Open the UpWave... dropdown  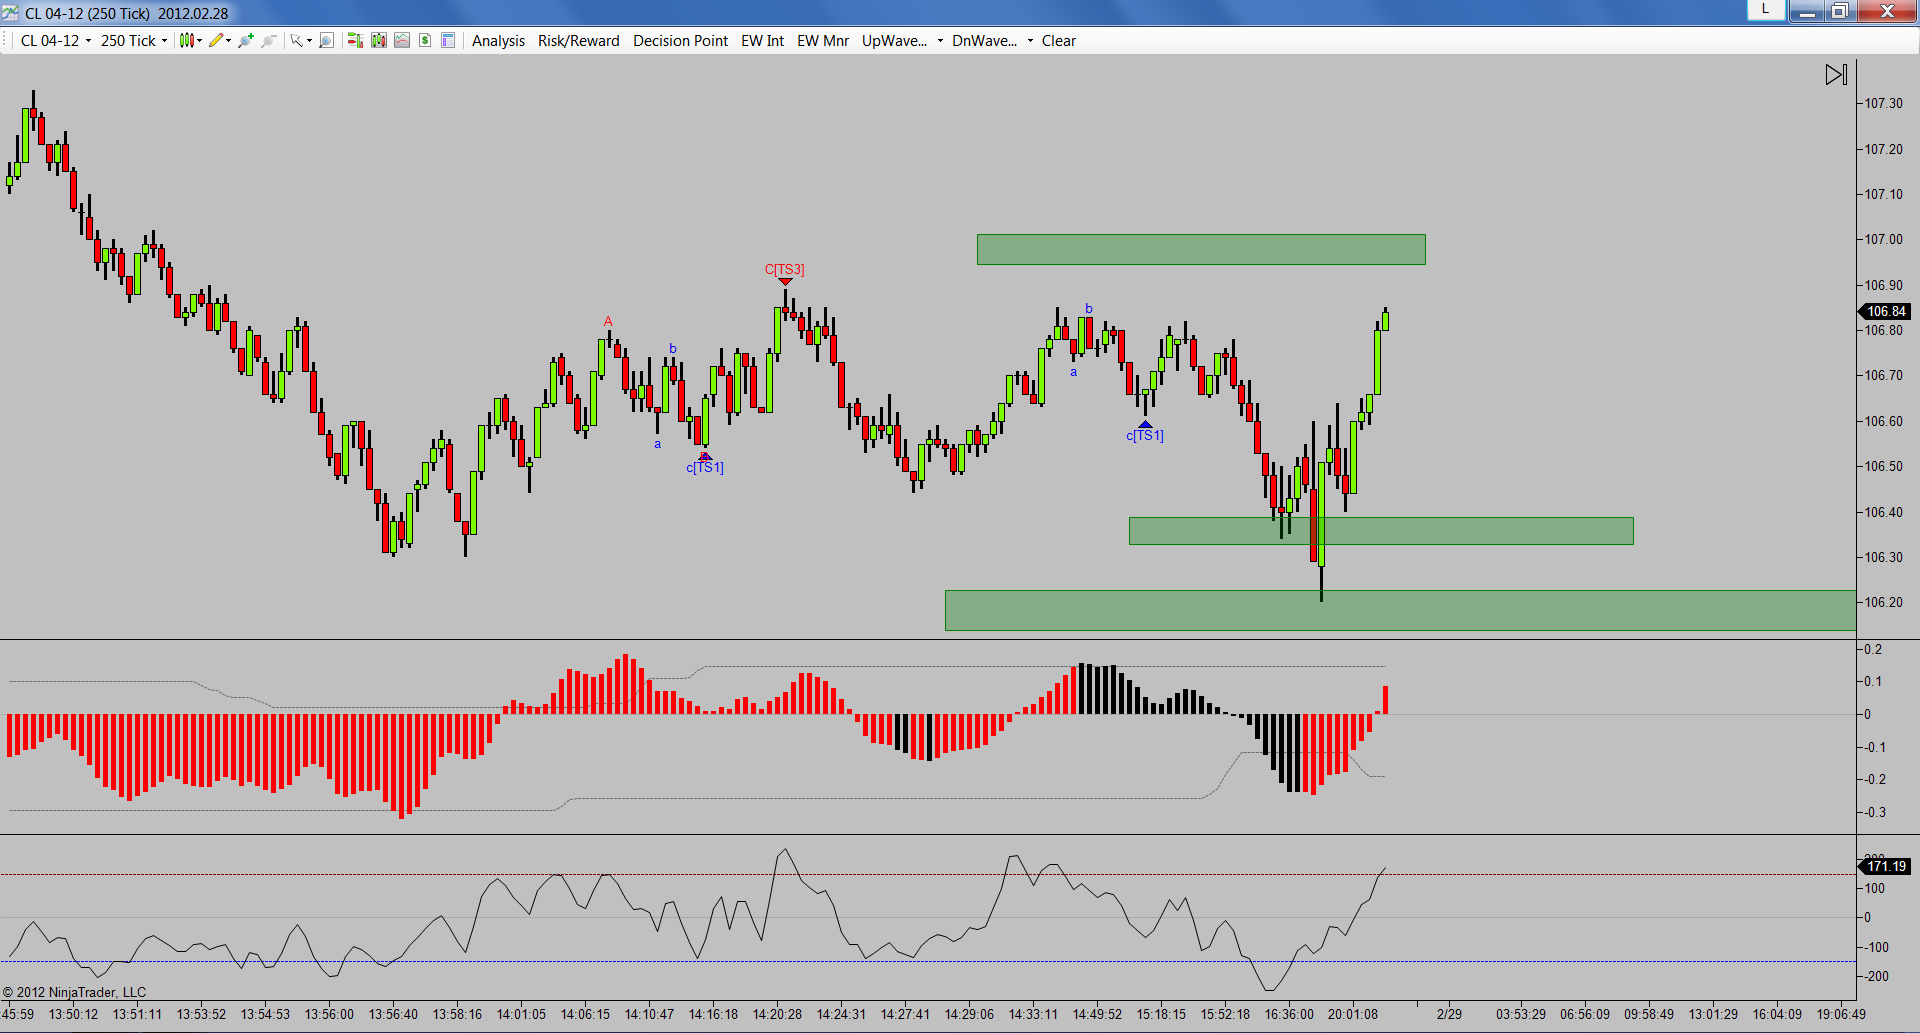(902, 41)
